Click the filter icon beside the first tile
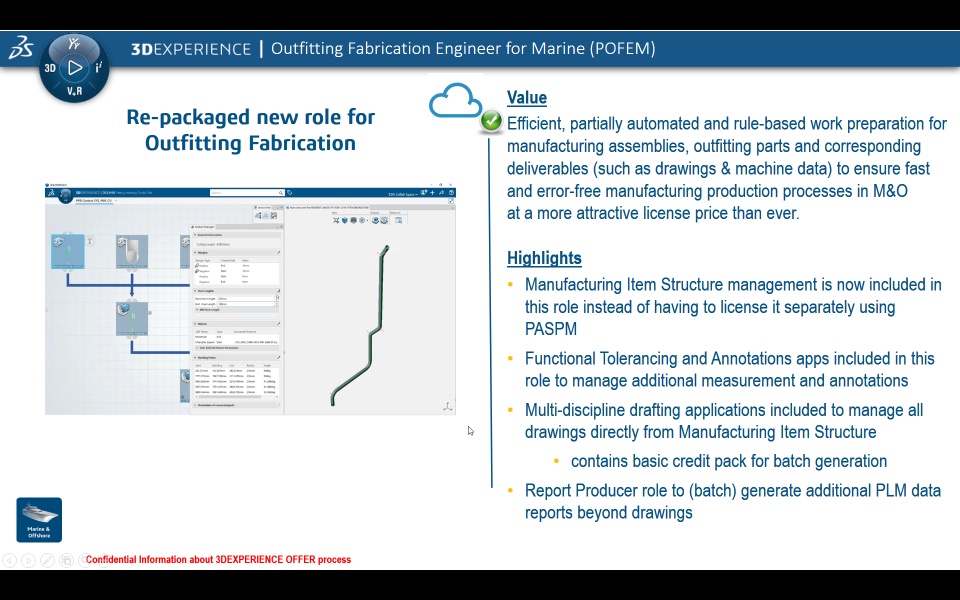This screenshot has height=600, width=960. (x=90, y=241)
